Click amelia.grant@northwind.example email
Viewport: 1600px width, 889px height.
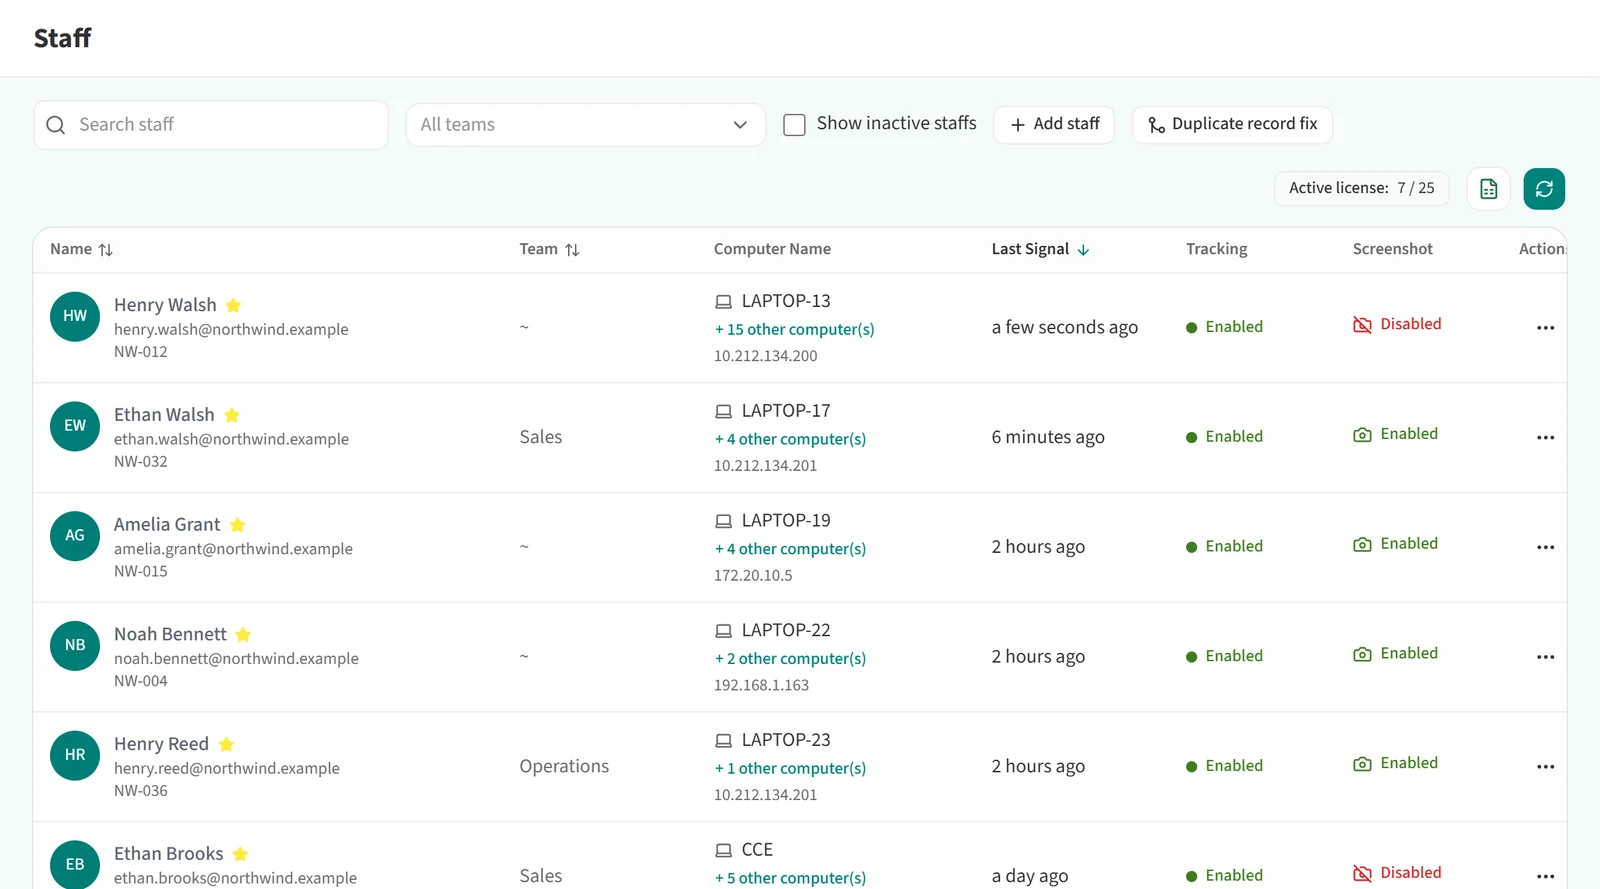(233, 549)
